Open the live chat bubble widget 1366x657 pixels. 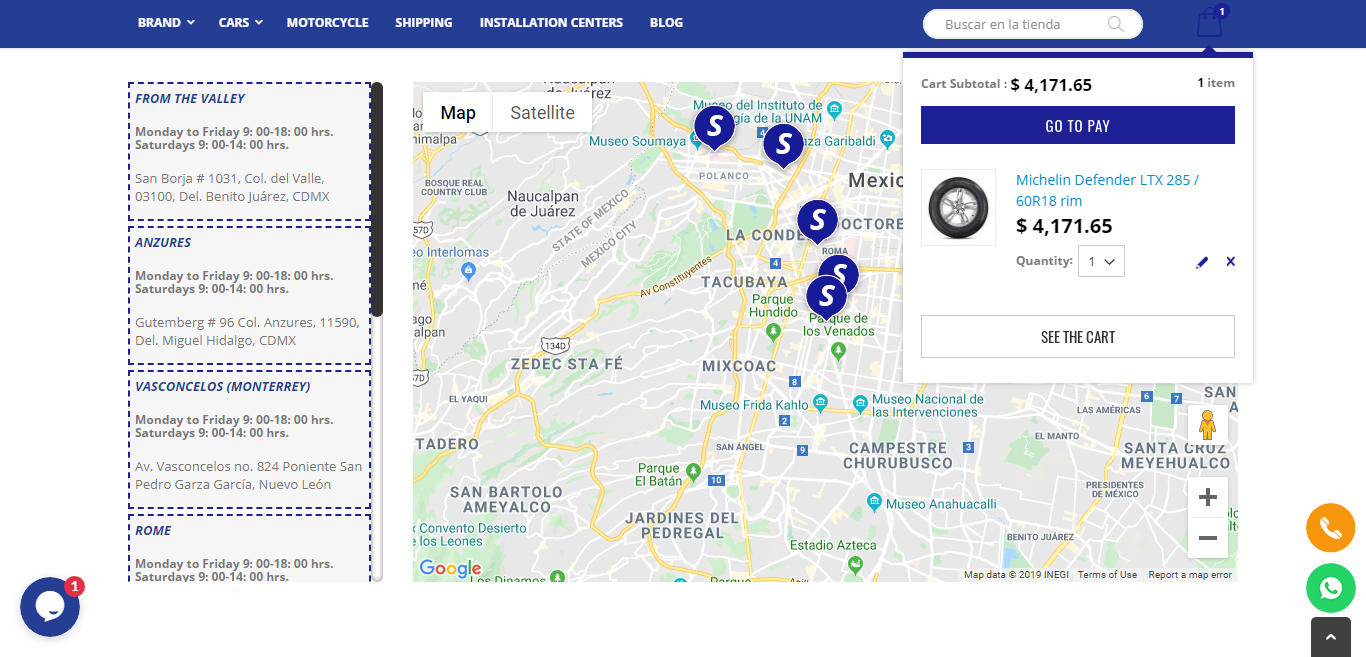(x=50, y=607)
